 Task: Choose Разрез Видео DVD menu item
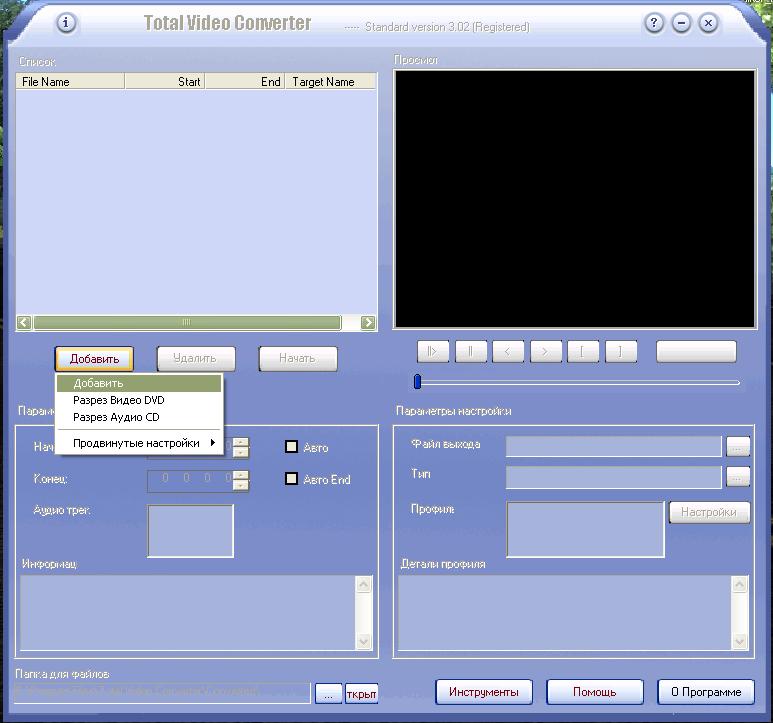[139, 400]
